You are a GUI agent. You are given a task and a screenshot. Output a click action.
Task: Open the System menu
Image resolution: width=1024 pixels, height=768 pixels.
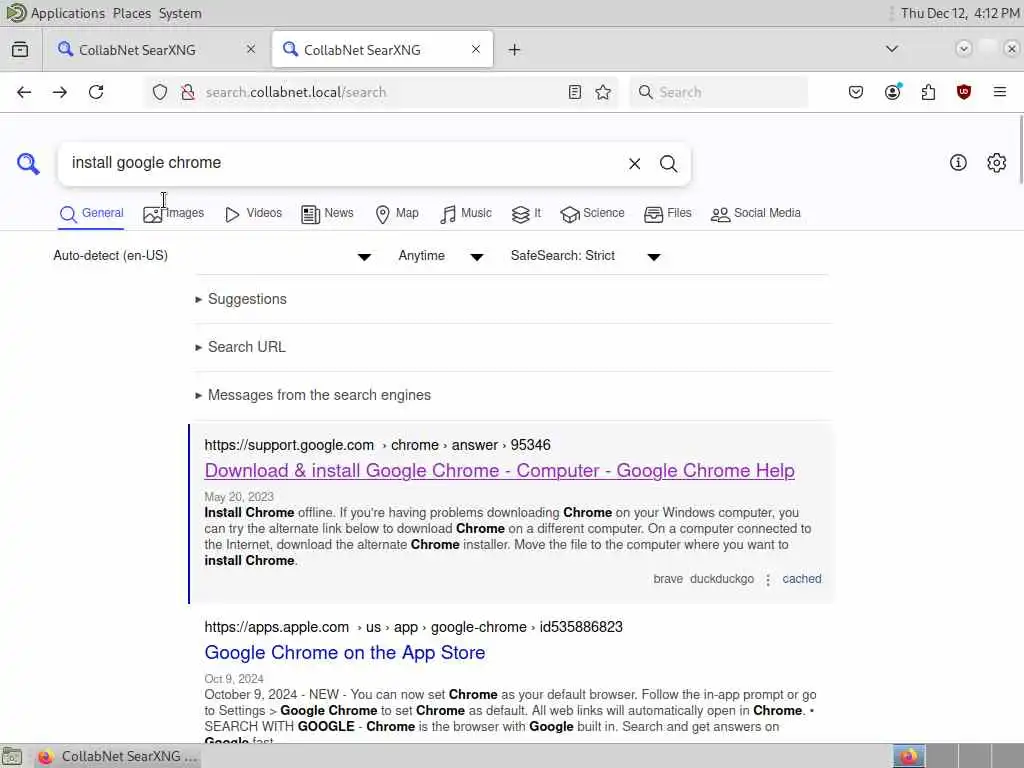[180, 13]
